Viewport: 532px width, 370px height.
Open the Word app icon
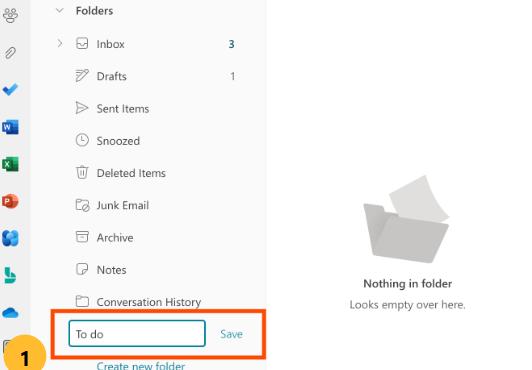tap(10, 127)
